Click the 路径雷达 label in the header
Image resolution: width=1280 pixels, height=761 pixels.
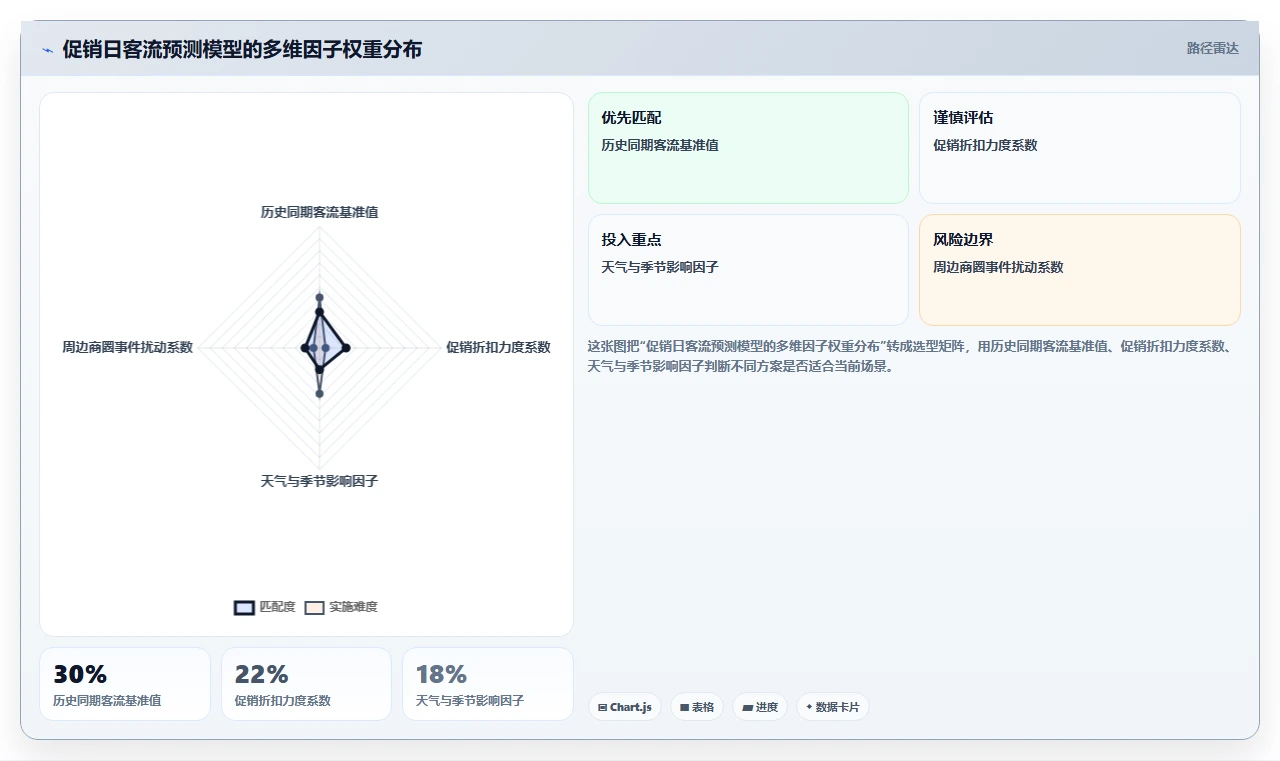1212,48
